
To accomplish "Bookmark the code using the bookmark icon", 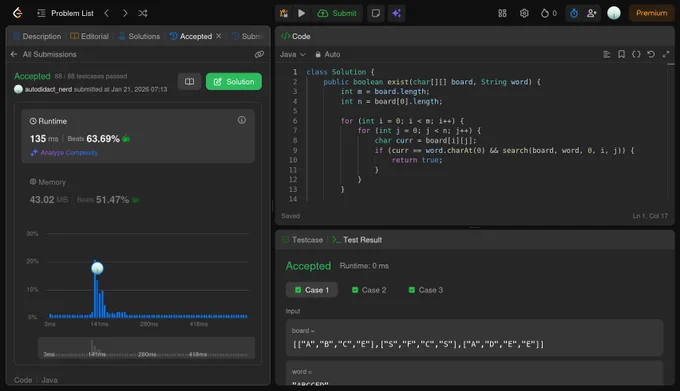I will (x=621, y=54).
